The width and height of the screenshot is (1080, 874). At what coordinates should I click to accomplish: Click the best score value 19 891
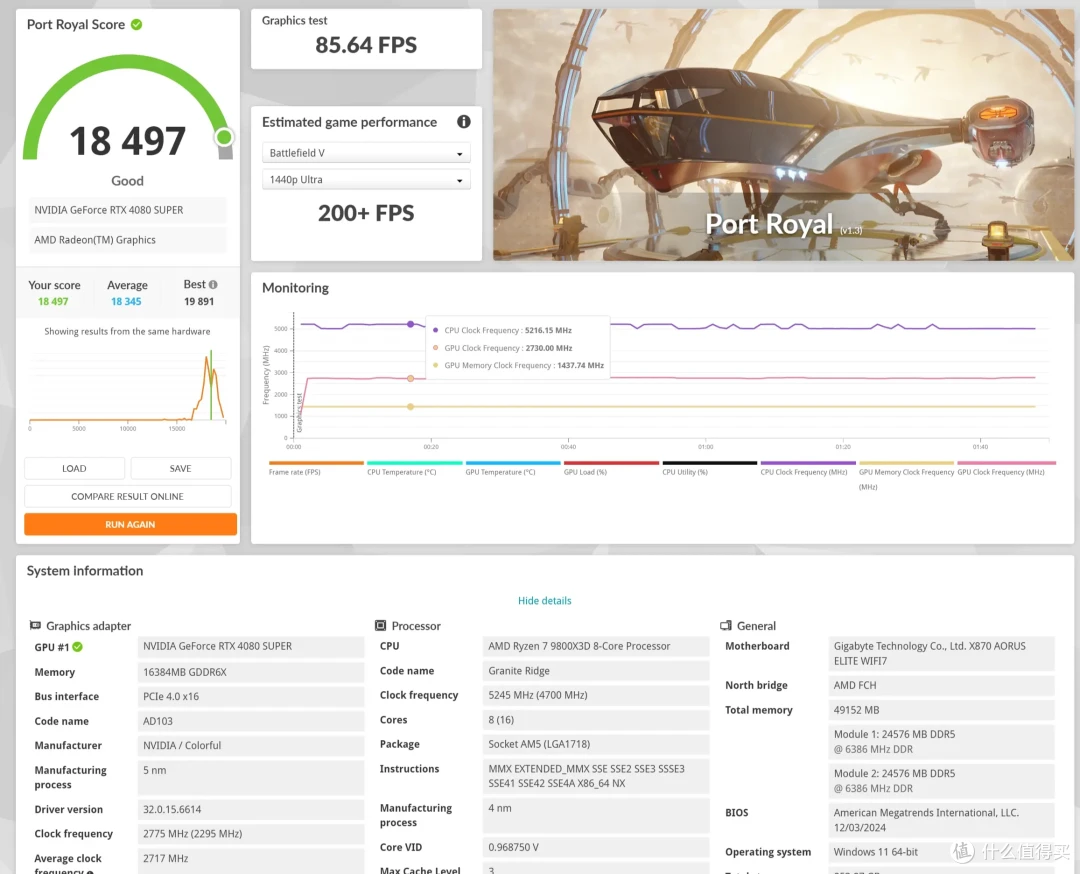click(199, 302)
